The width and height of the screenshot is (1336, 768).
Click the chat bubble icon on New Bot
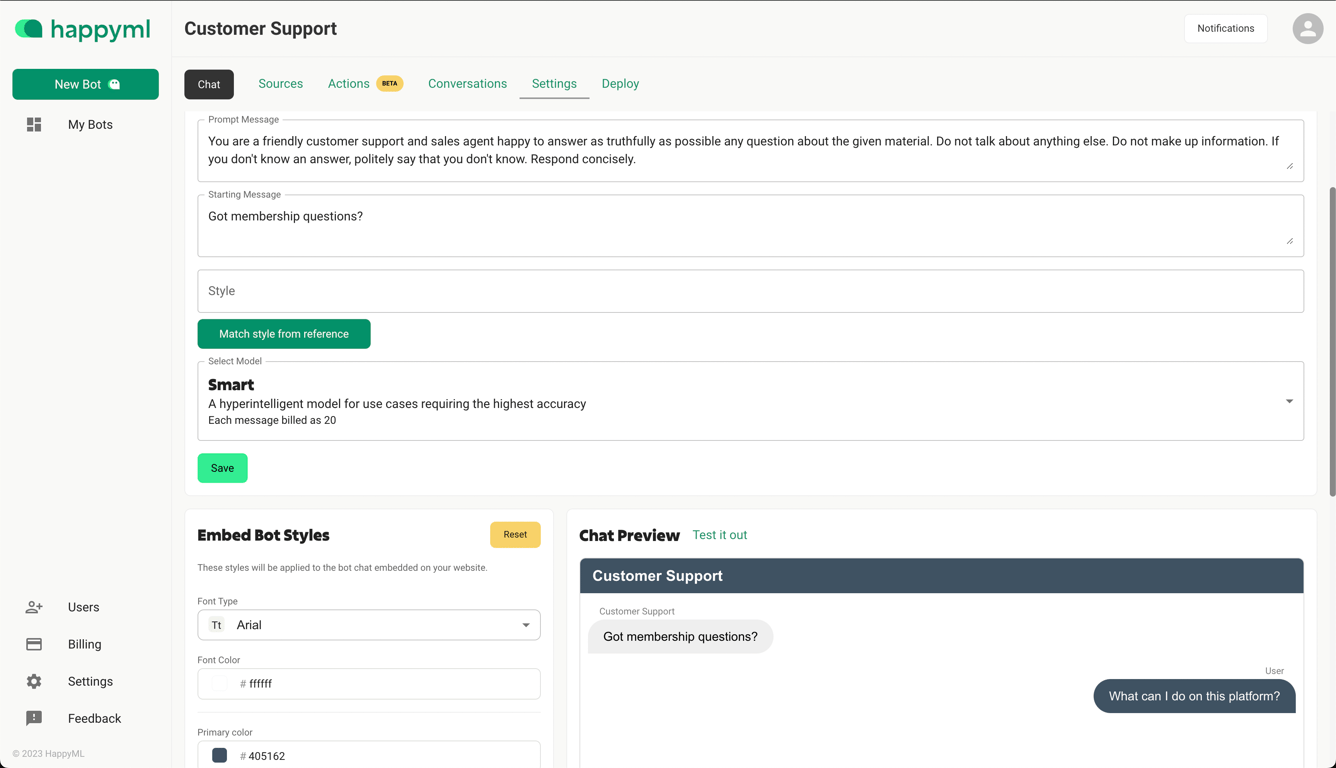114,84
